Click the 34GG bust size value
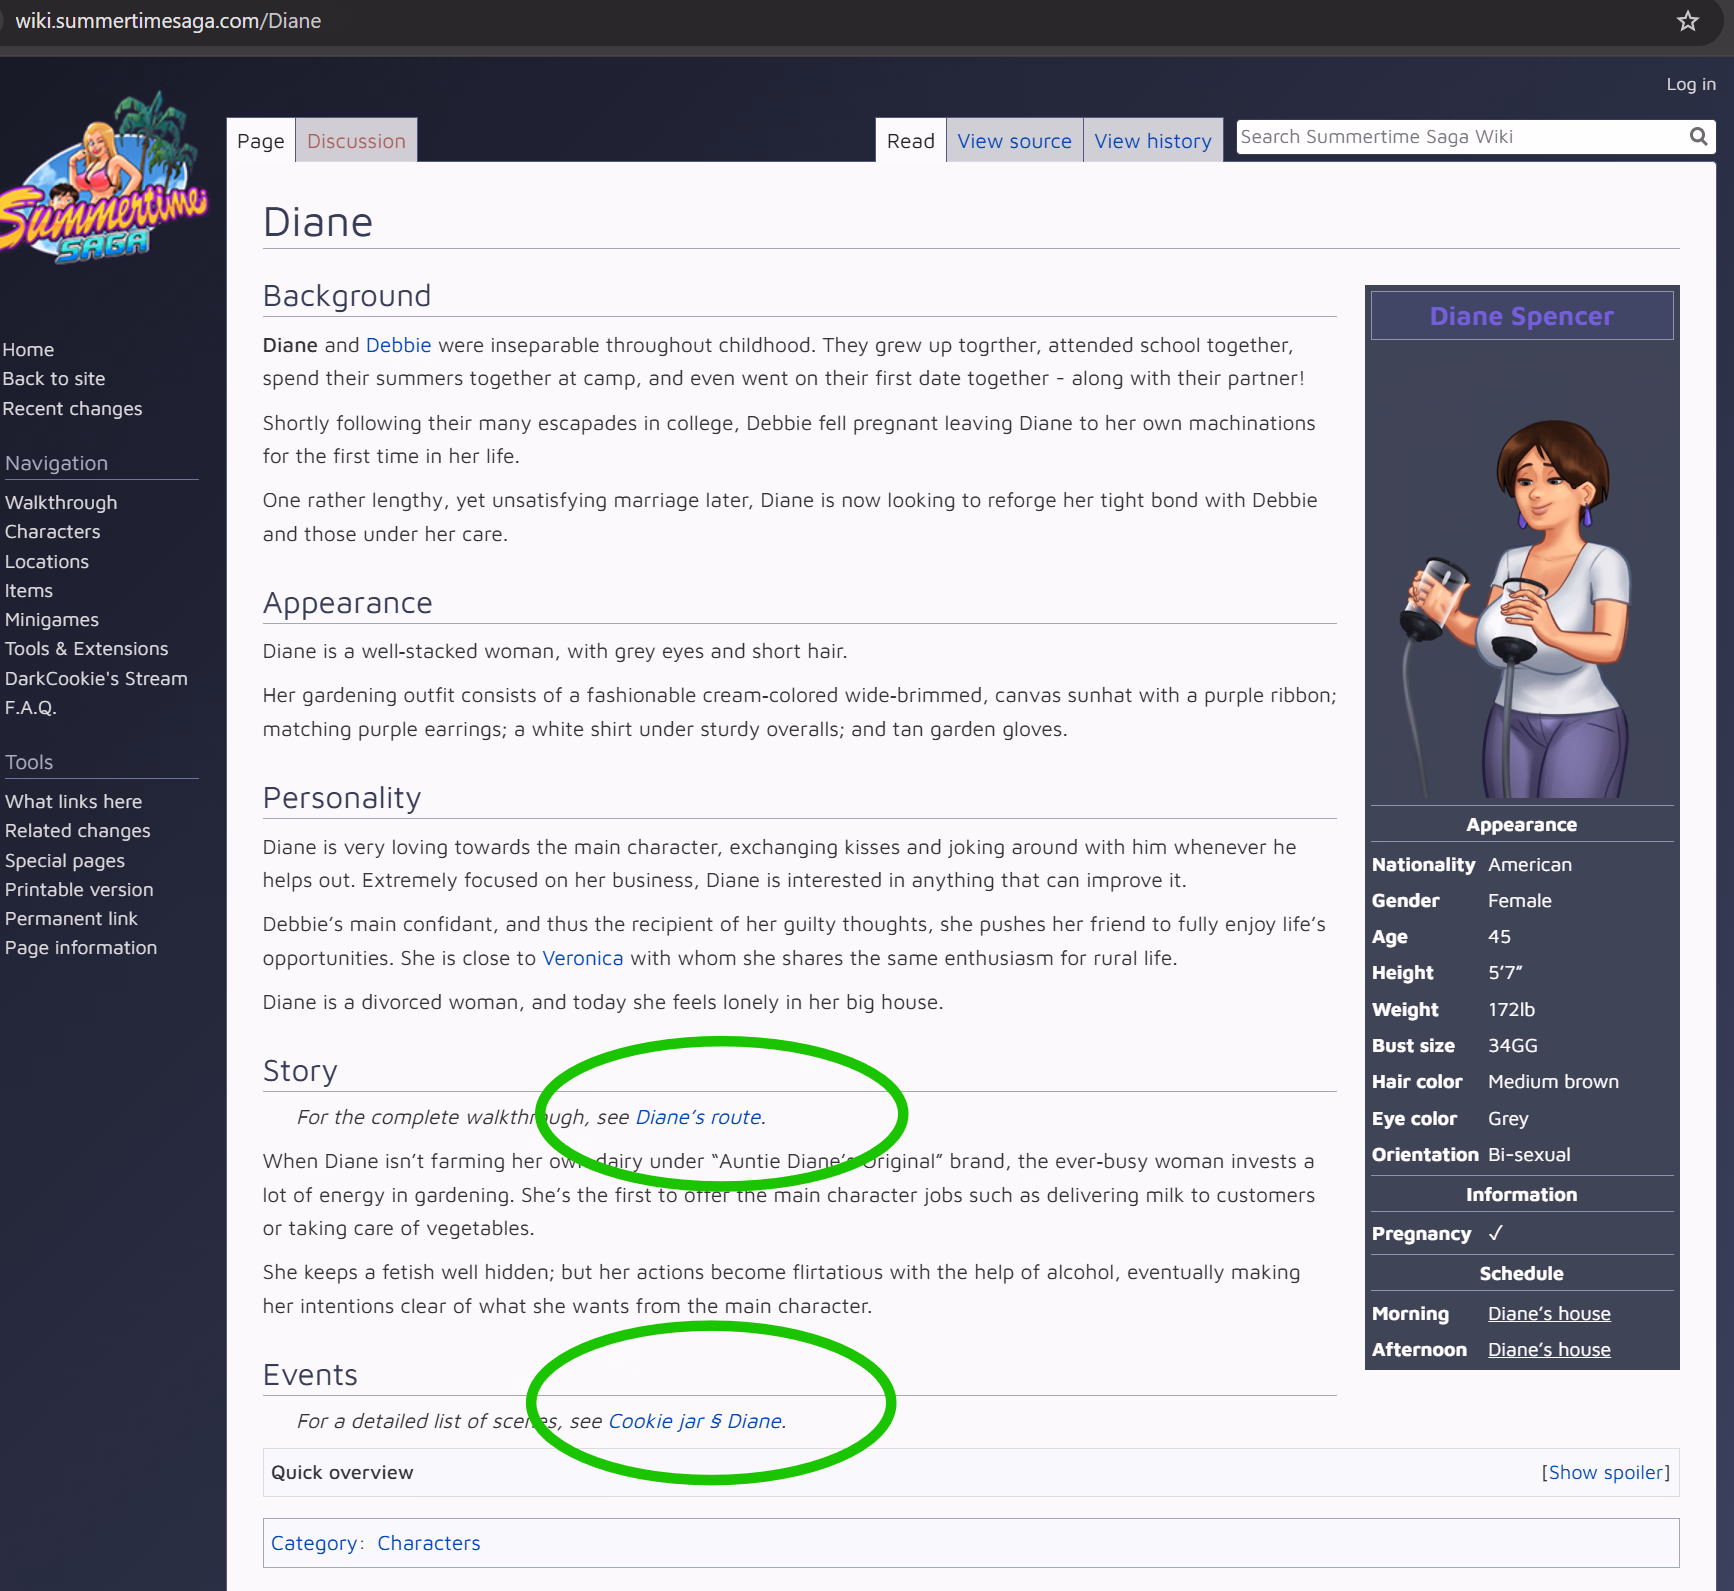 pos(1512,1046)
